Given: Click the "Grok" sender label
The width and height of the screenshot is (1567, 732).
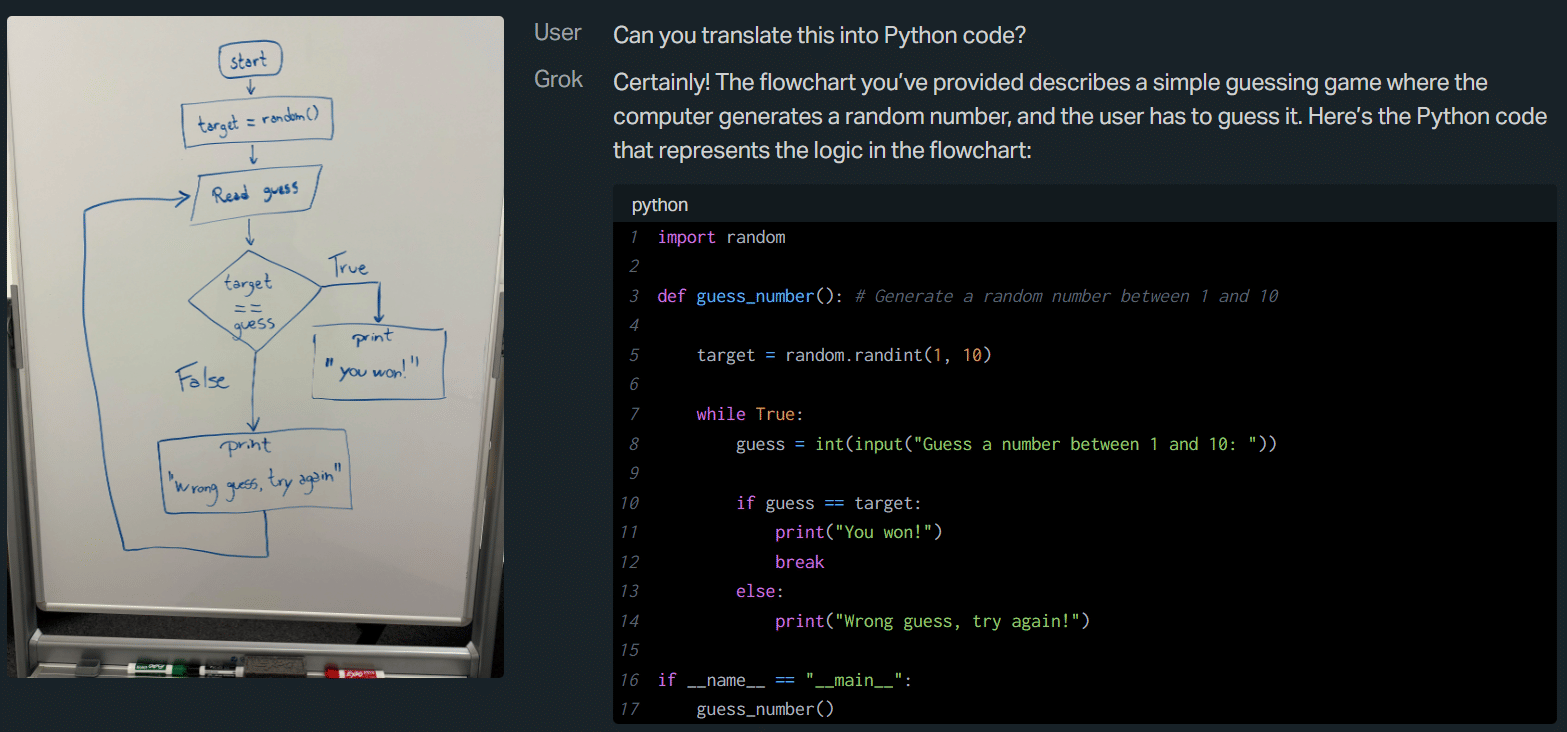Looking at the screenshot, I should [558, 80].
